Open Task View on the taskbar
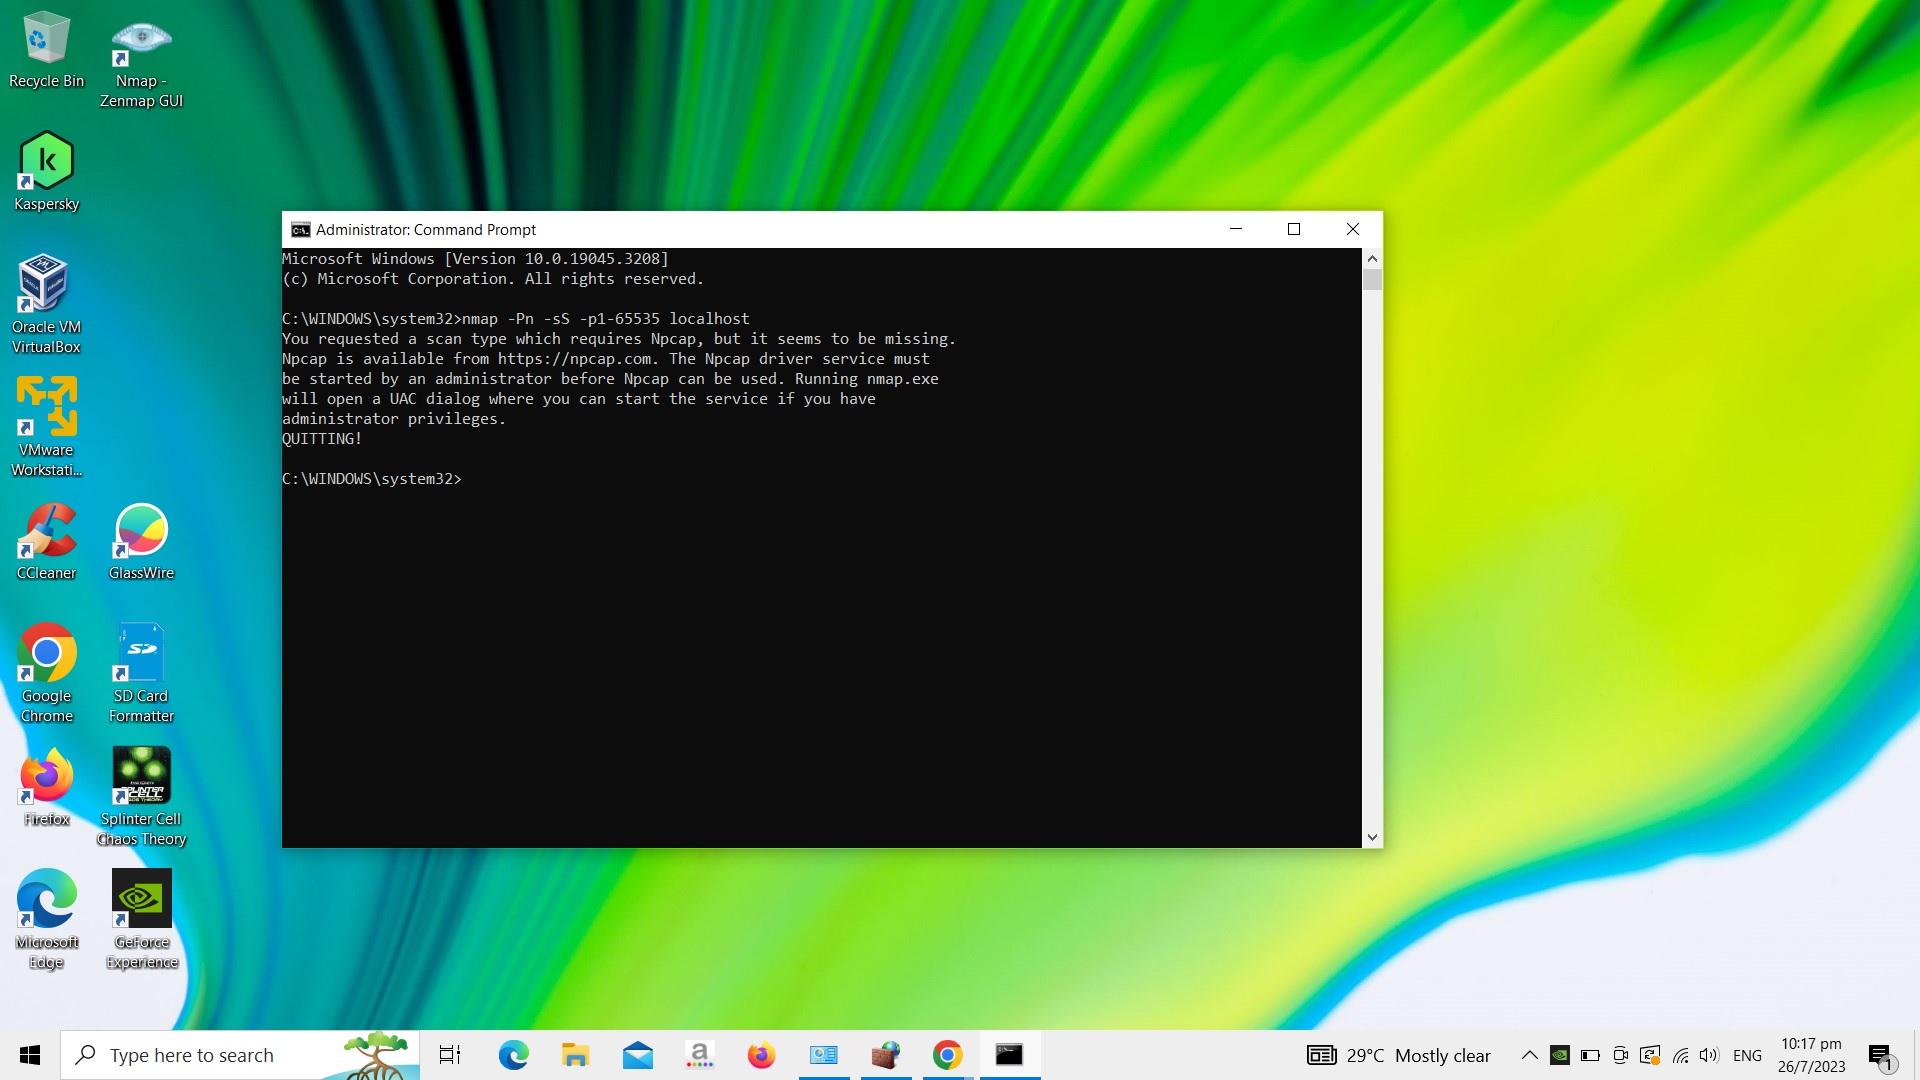The image size is (1920, 1080). click(450, 1055)
